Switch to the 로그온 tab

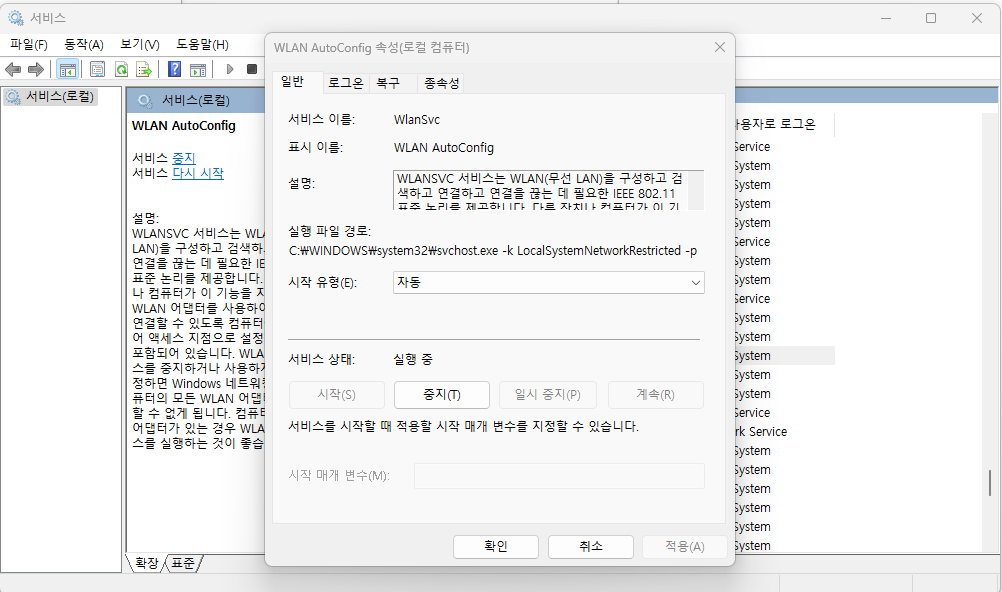pyautogui.click(x=346, y=83)
